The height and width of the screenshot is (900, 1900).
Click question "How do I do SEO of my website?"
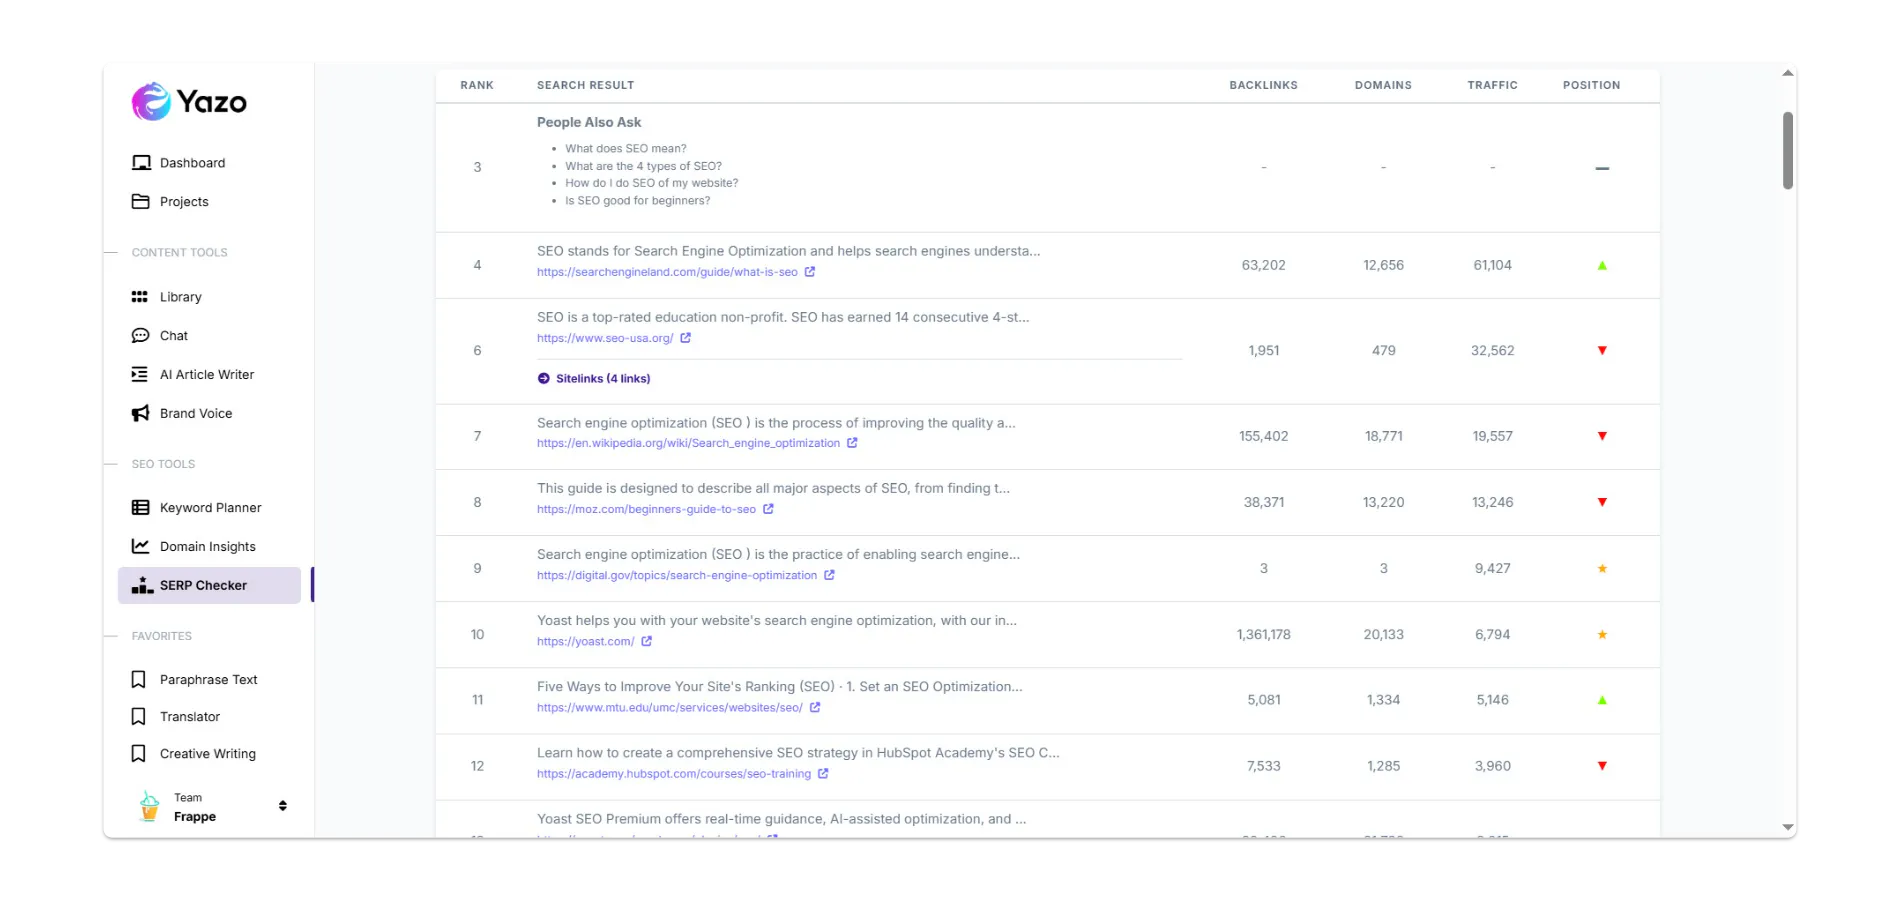pyautogui.click(x=651, y=183)
